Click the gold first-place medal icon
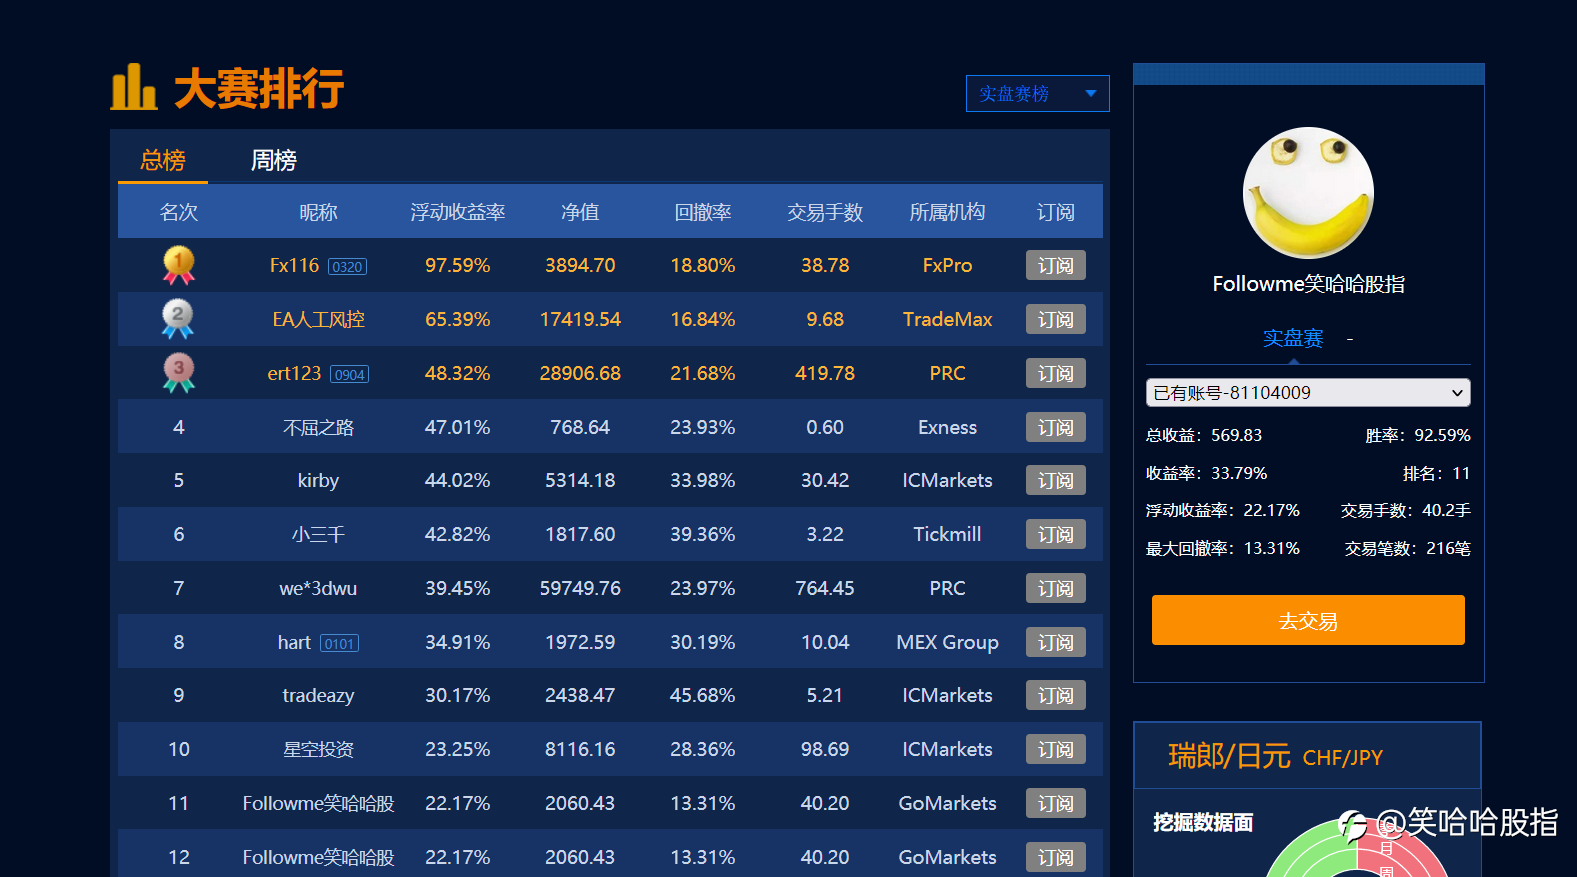The width and height of the screenshot is (1577, 877). pos(179,265)
